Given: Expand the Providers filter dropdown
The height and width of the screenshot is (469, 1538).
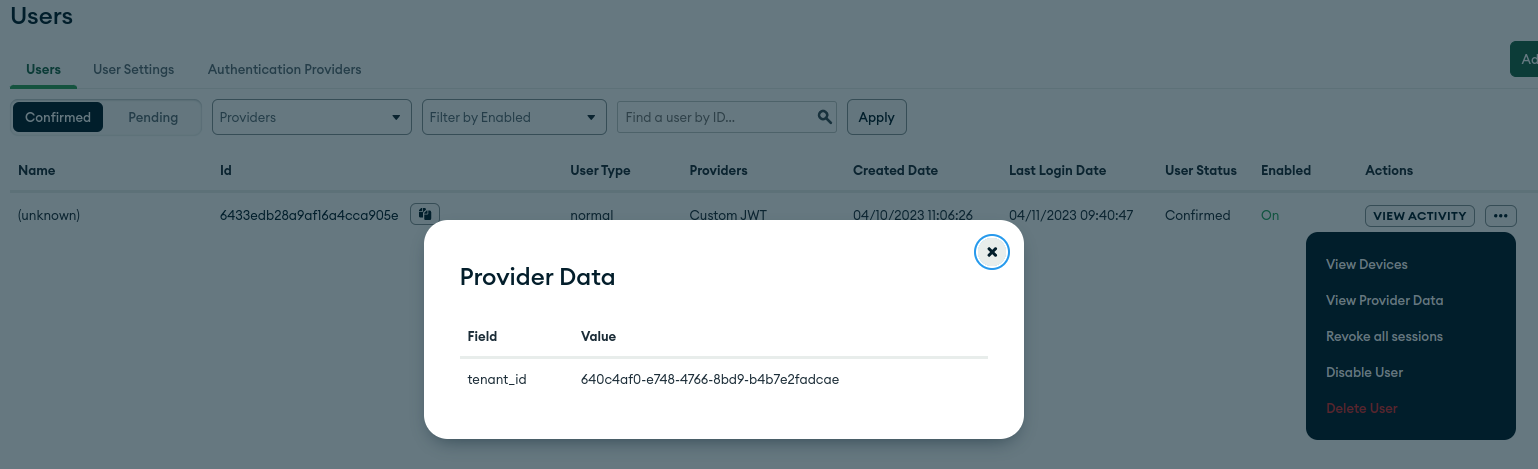Looking at the screenshot, I should point(311,117).
